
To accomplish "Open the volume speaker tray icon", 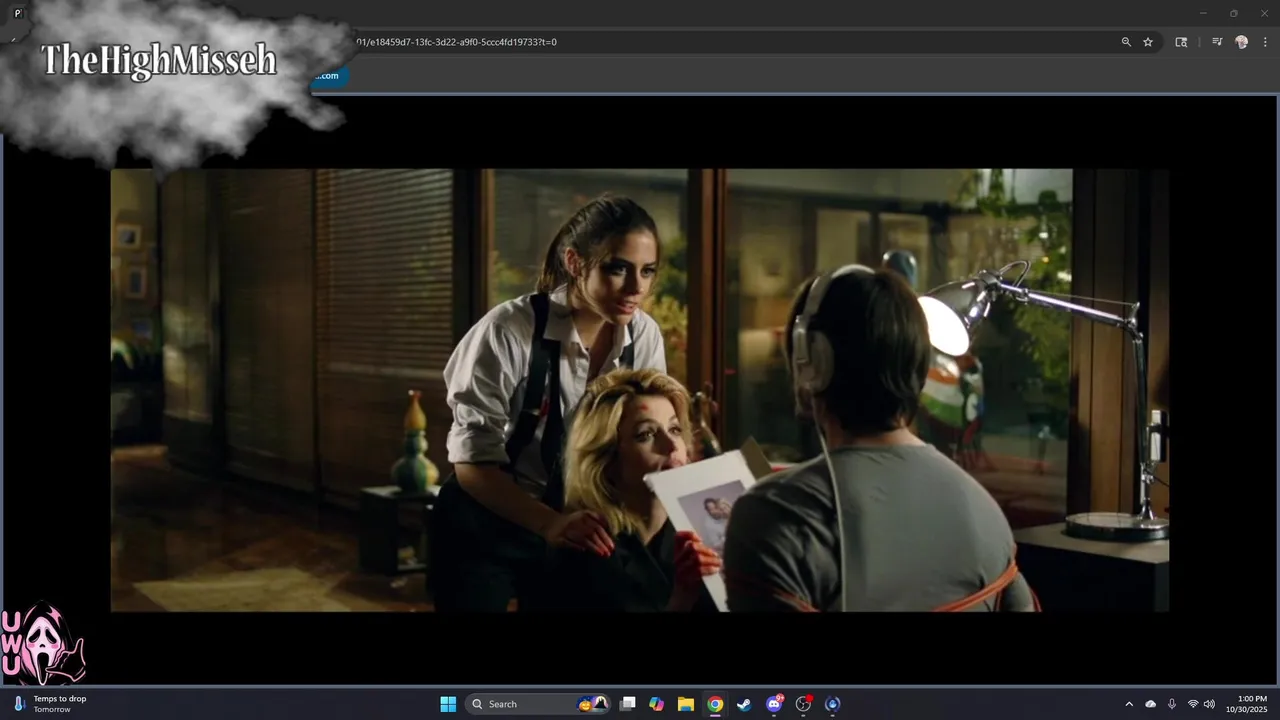I will coord(1209,704).
